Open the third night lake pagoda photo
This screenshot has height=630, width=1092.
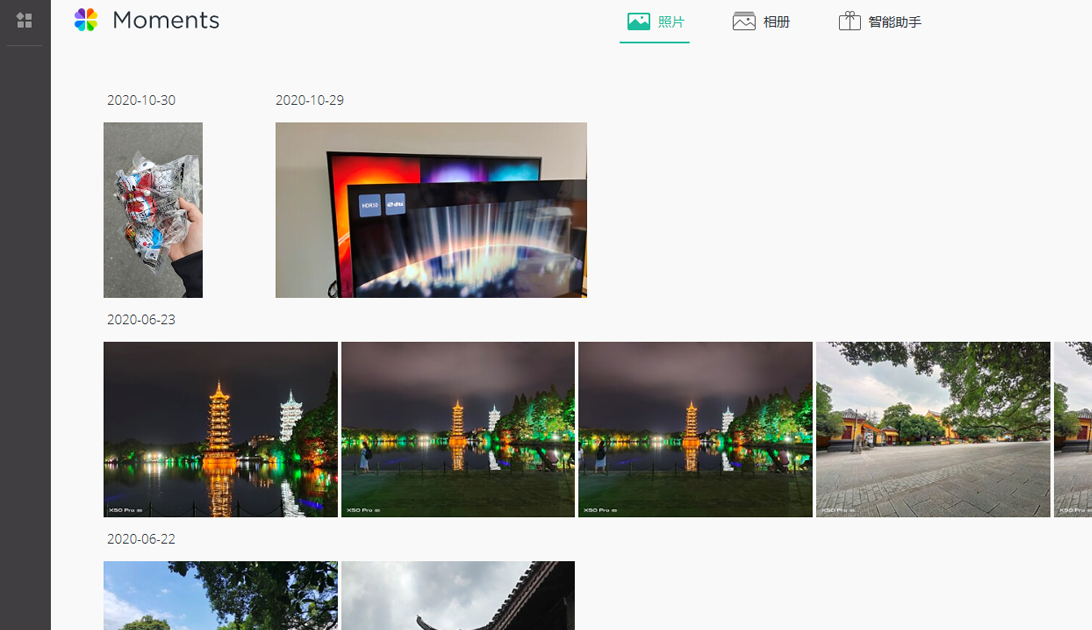click(696, 430)
